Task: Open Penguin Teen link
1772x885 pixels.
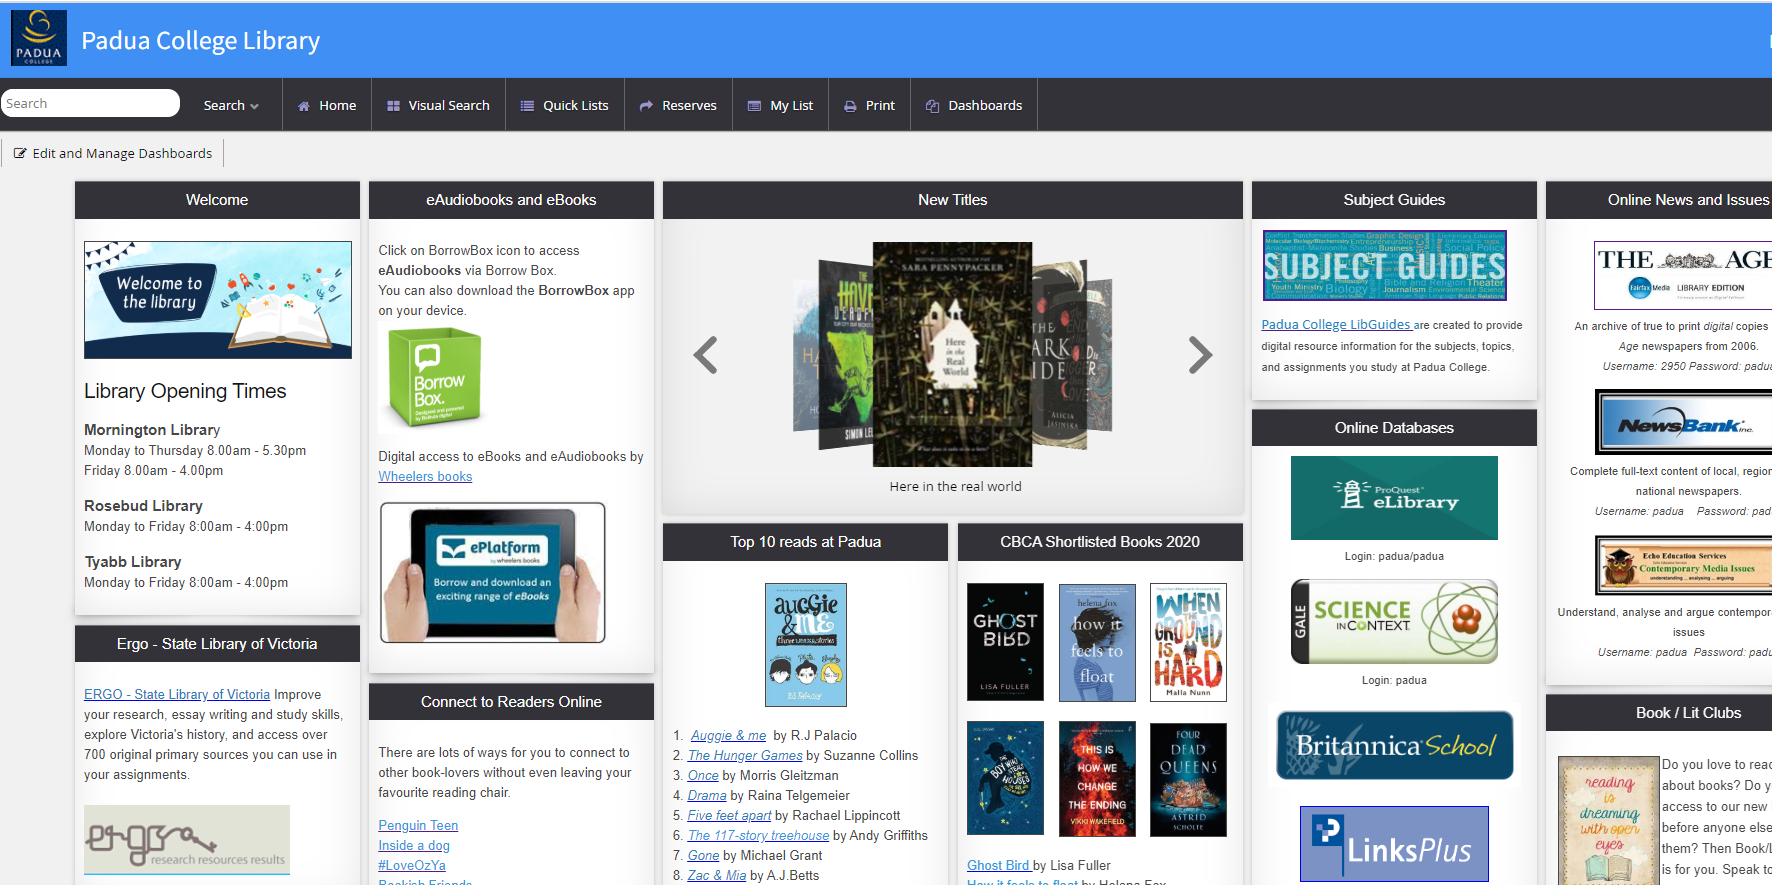Action: [x=418, y=826]
